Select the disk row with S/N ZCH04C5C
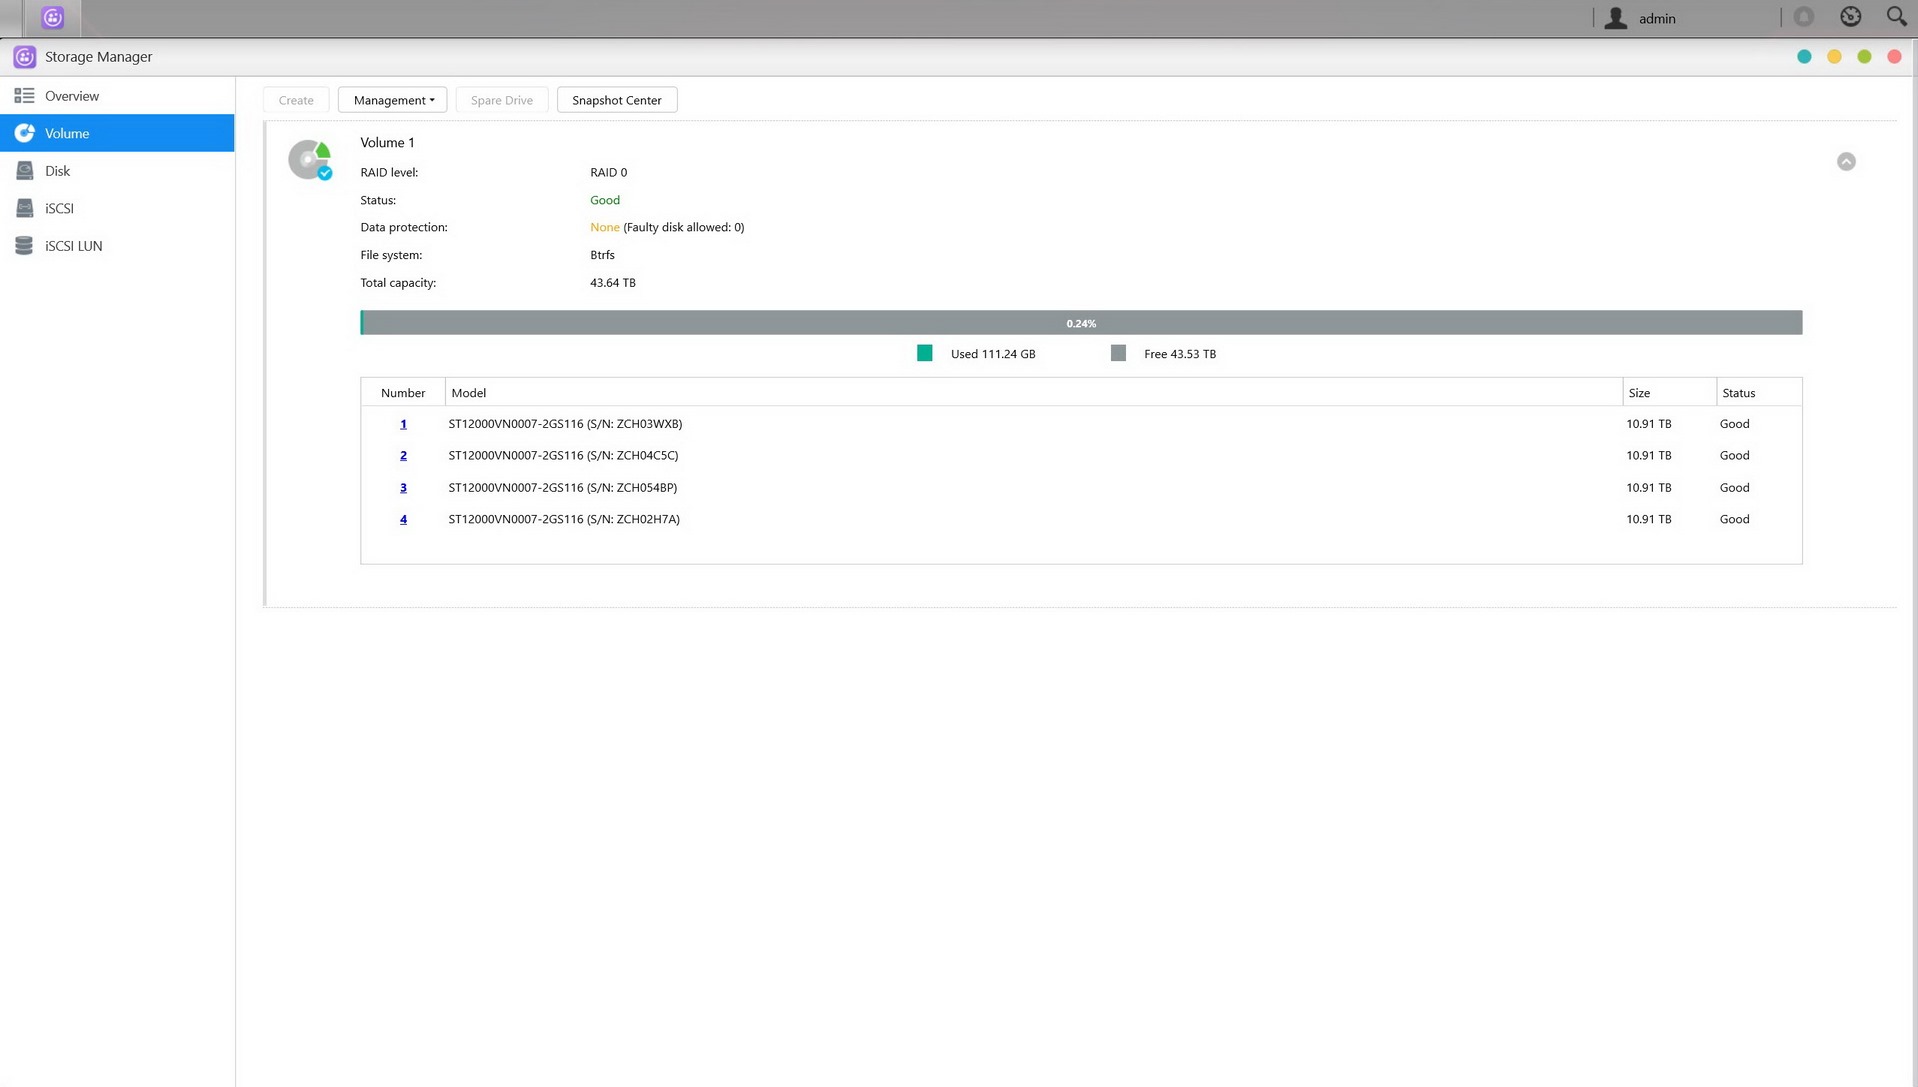 (1081, 456)
